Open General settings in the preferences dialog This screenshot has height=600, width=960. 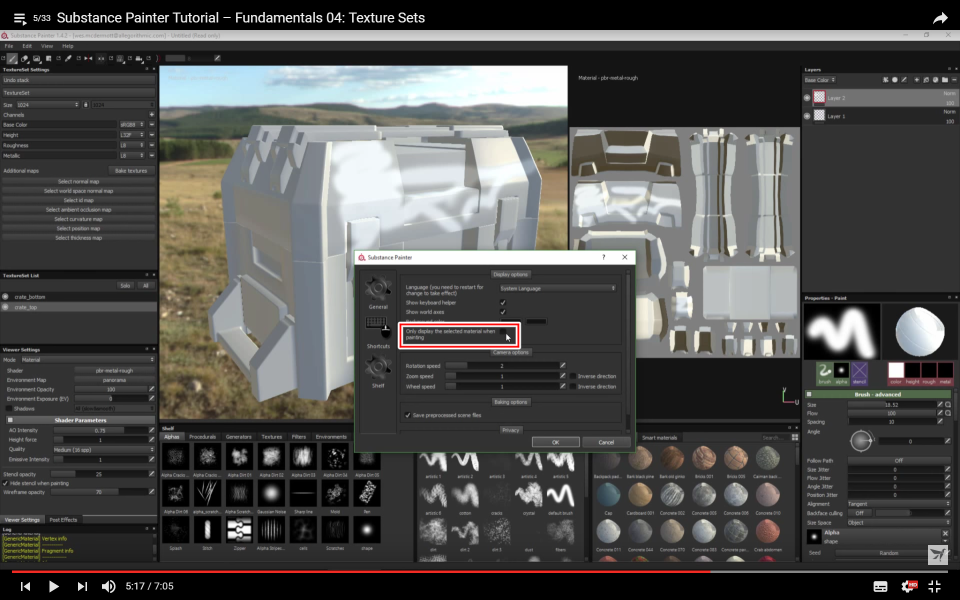[378, 293]
